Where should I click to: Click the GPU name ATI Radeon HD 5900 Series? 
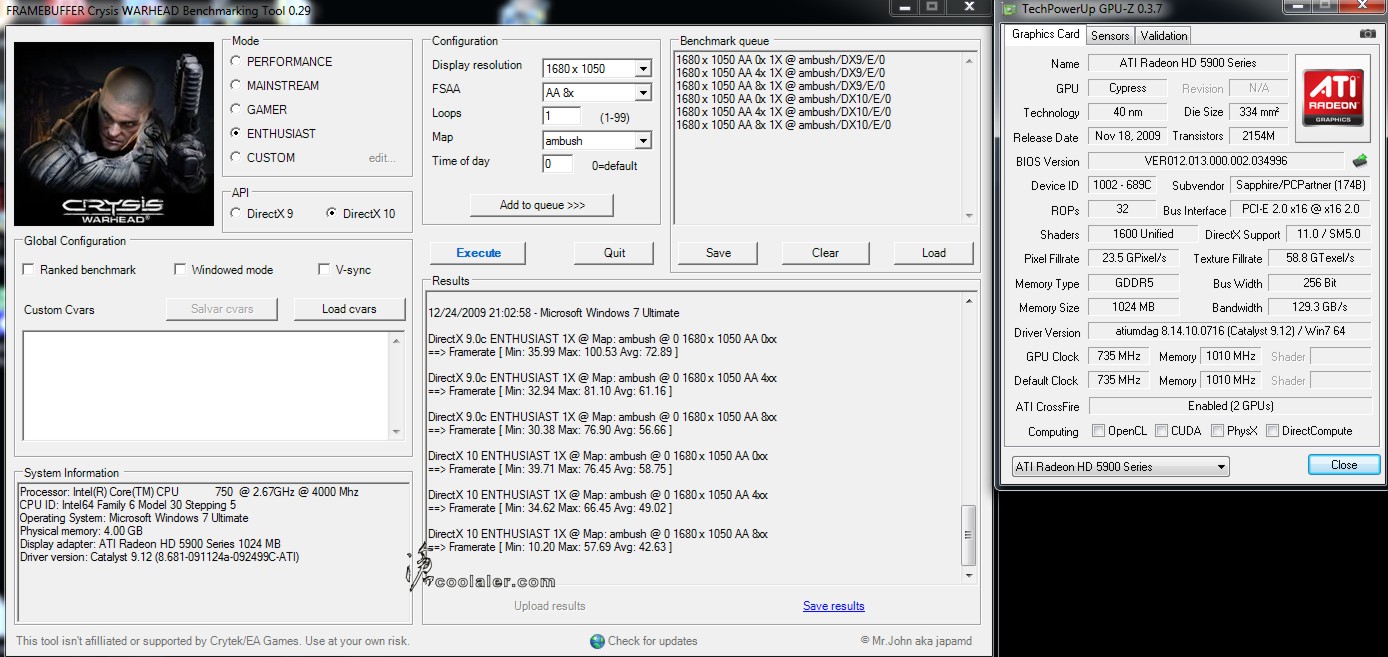[x=1187, y=63]
